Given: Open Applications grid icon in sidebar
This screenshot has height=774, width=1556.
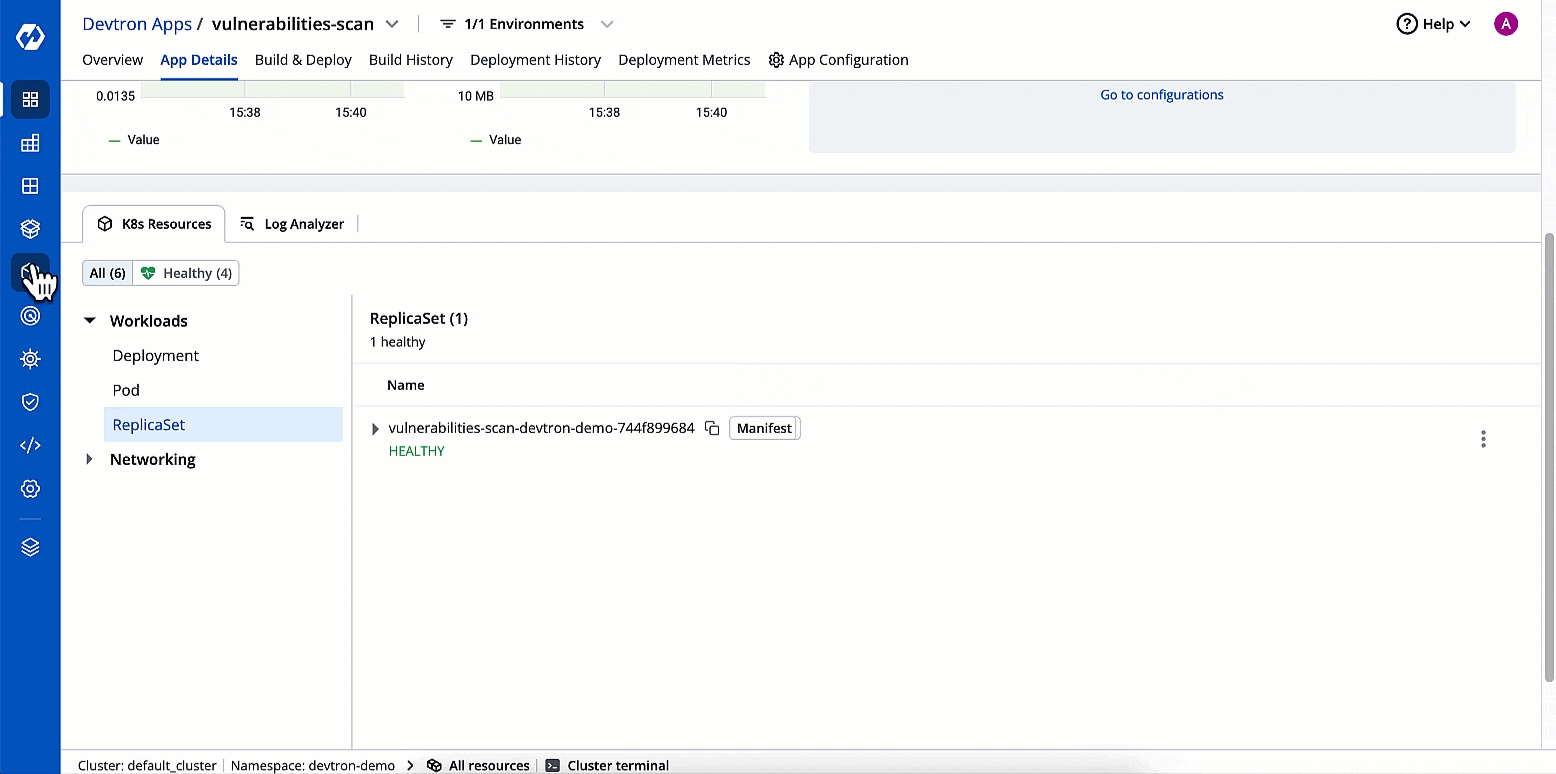Looking at the screenshot, I should pyautogui.click(x=30, y=100).
